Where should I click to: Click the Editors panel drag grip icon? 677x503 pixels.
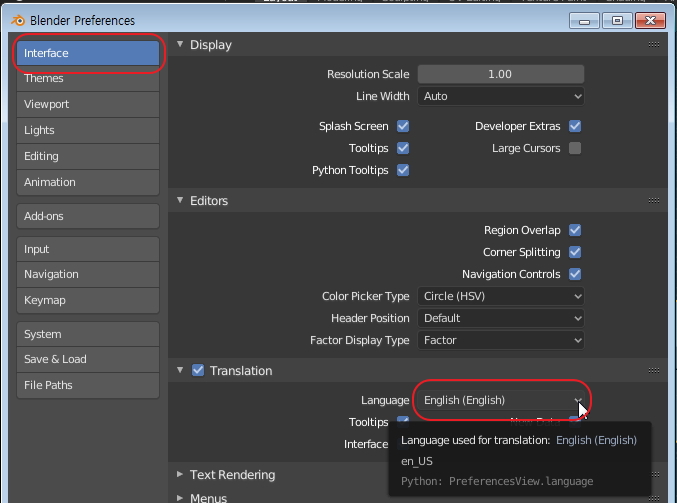click(x=654, y=200)
